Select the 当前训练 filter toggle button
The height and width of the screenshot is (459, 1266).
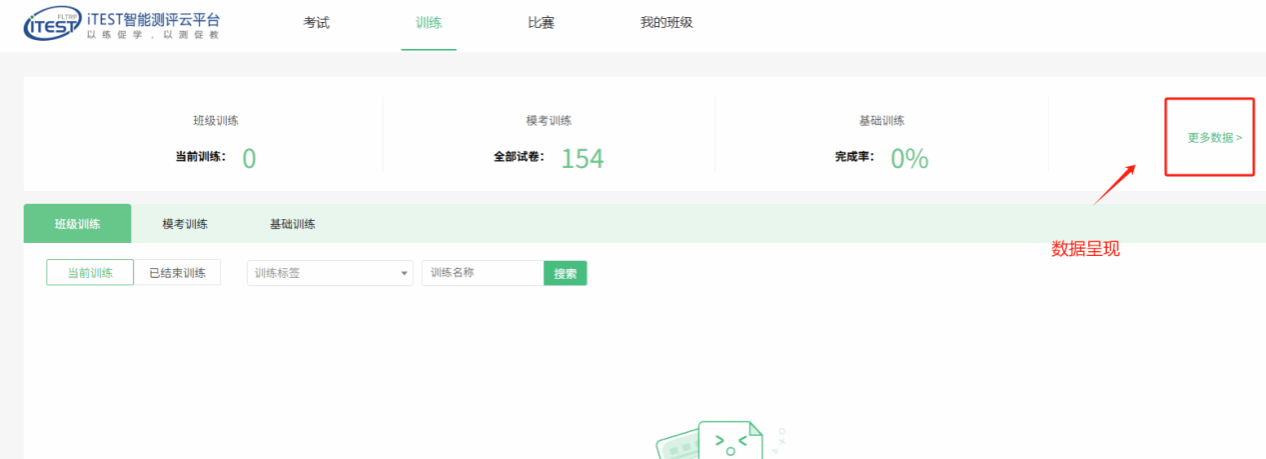[90, 273]
